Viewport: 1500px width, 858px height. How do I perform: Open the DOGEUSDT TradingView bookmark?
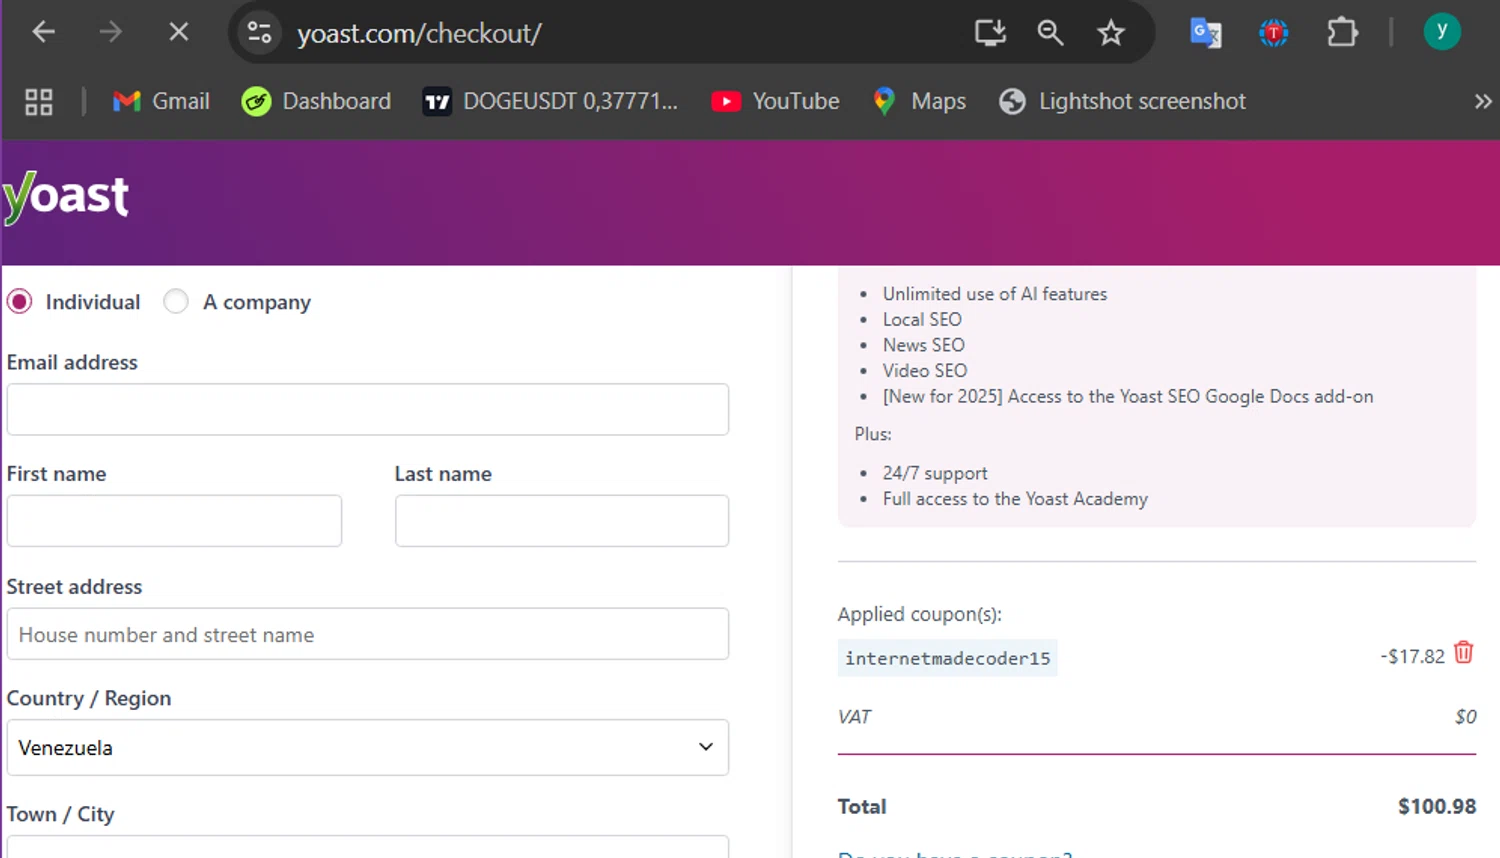click(x=550, y=101)
